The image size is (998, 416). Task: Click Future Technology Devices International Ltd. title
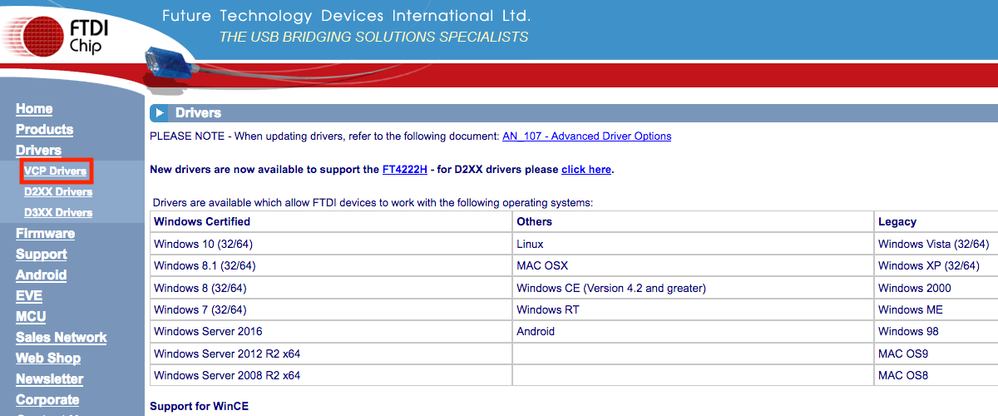(x=346, y=15)
